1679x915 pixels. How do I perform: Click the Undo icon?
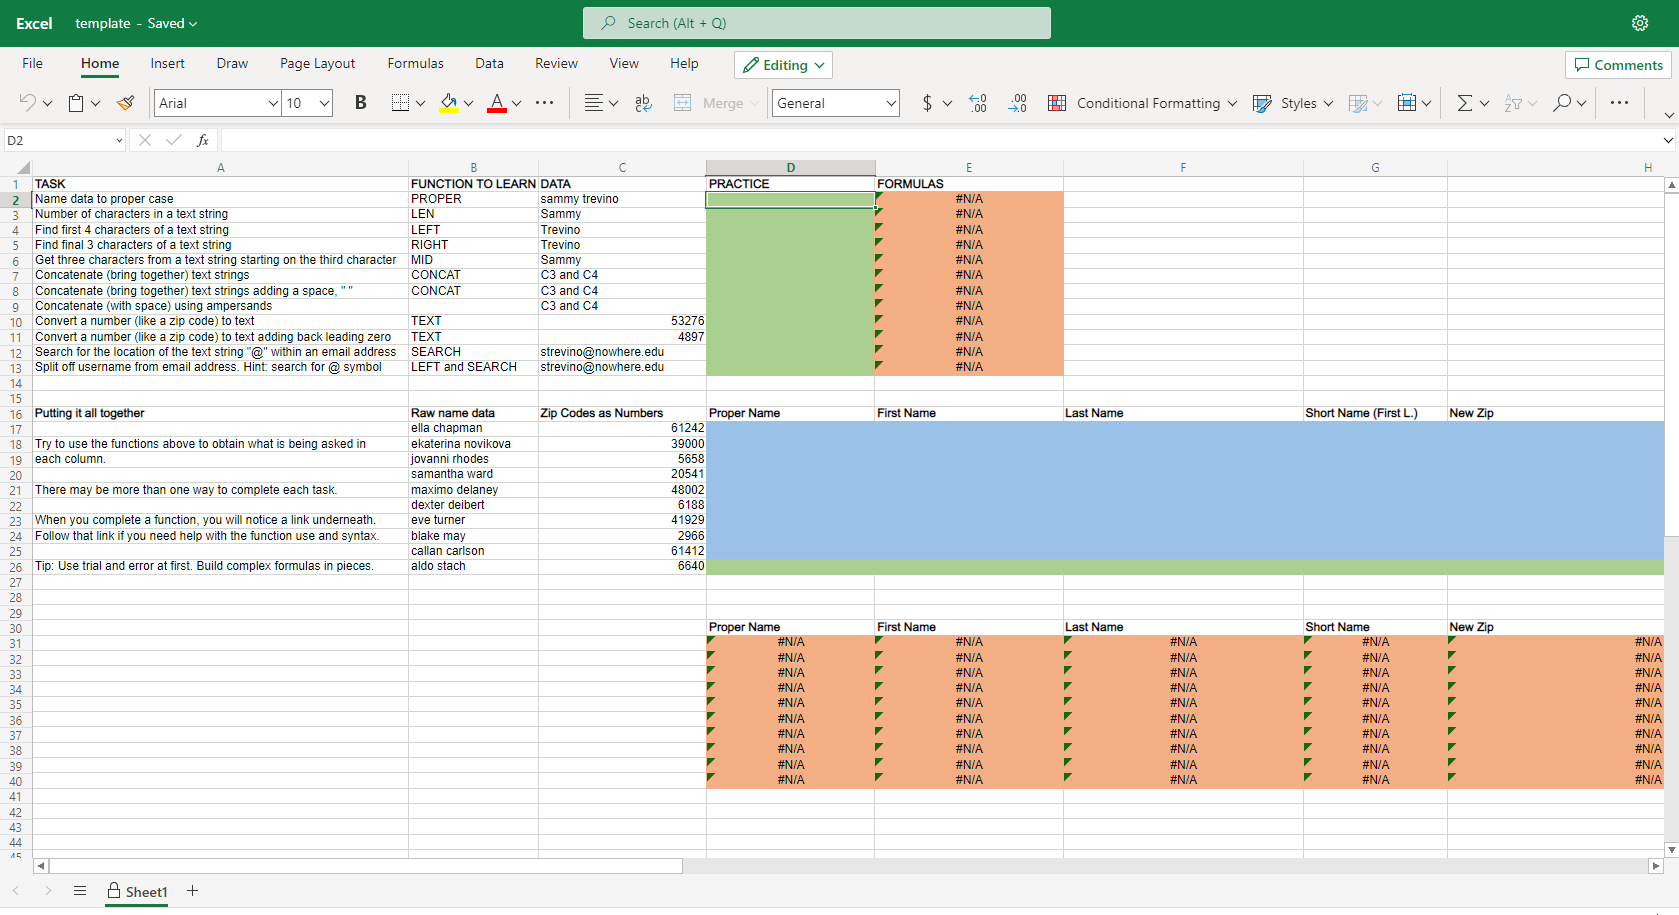(x=28, y=103)
